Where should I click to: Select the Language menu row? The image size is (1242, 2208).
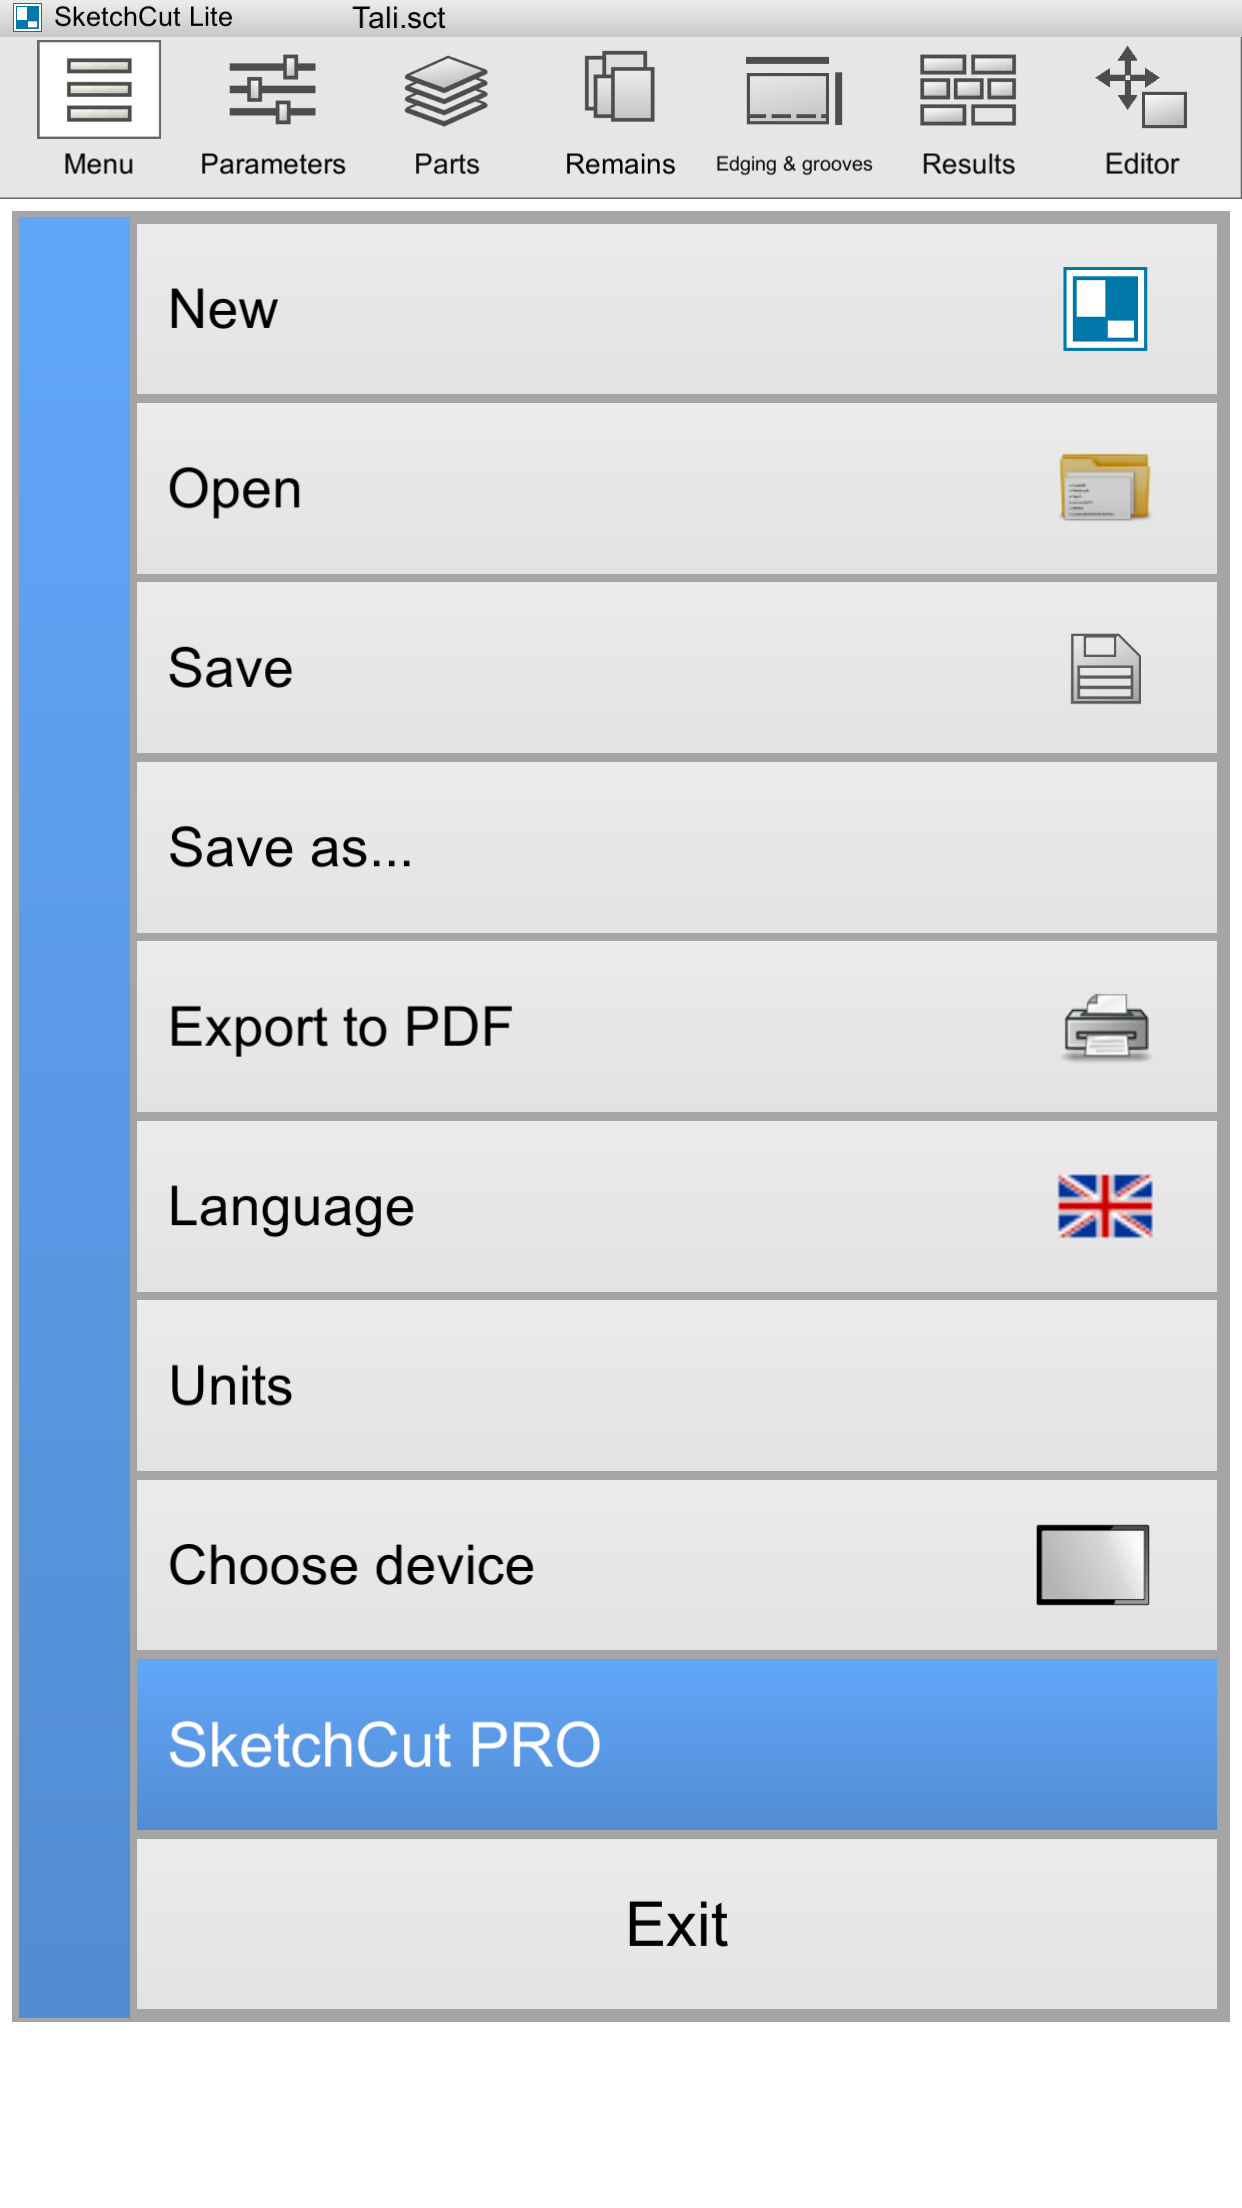677,1207
